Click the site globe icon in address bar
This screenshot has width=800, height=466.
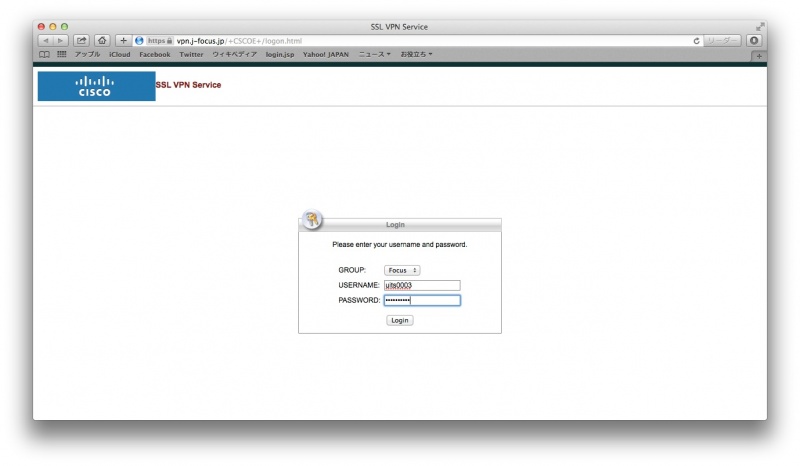139,41
